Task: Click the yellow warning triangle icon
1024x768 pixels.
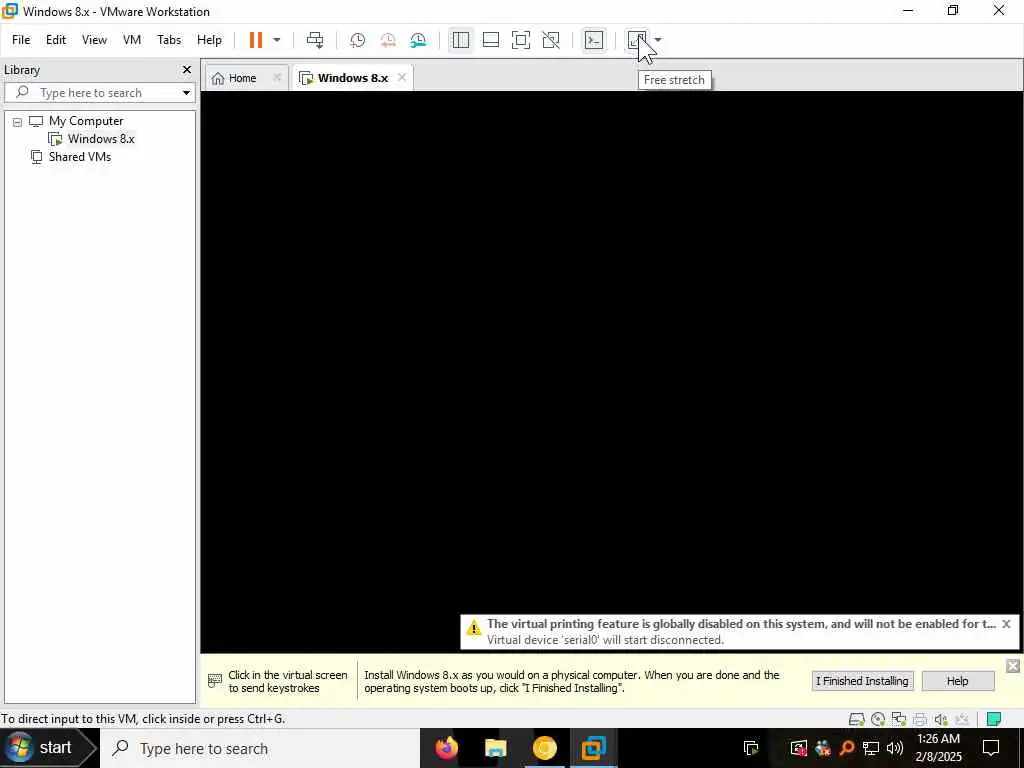Action: click(x=473, y=629)
